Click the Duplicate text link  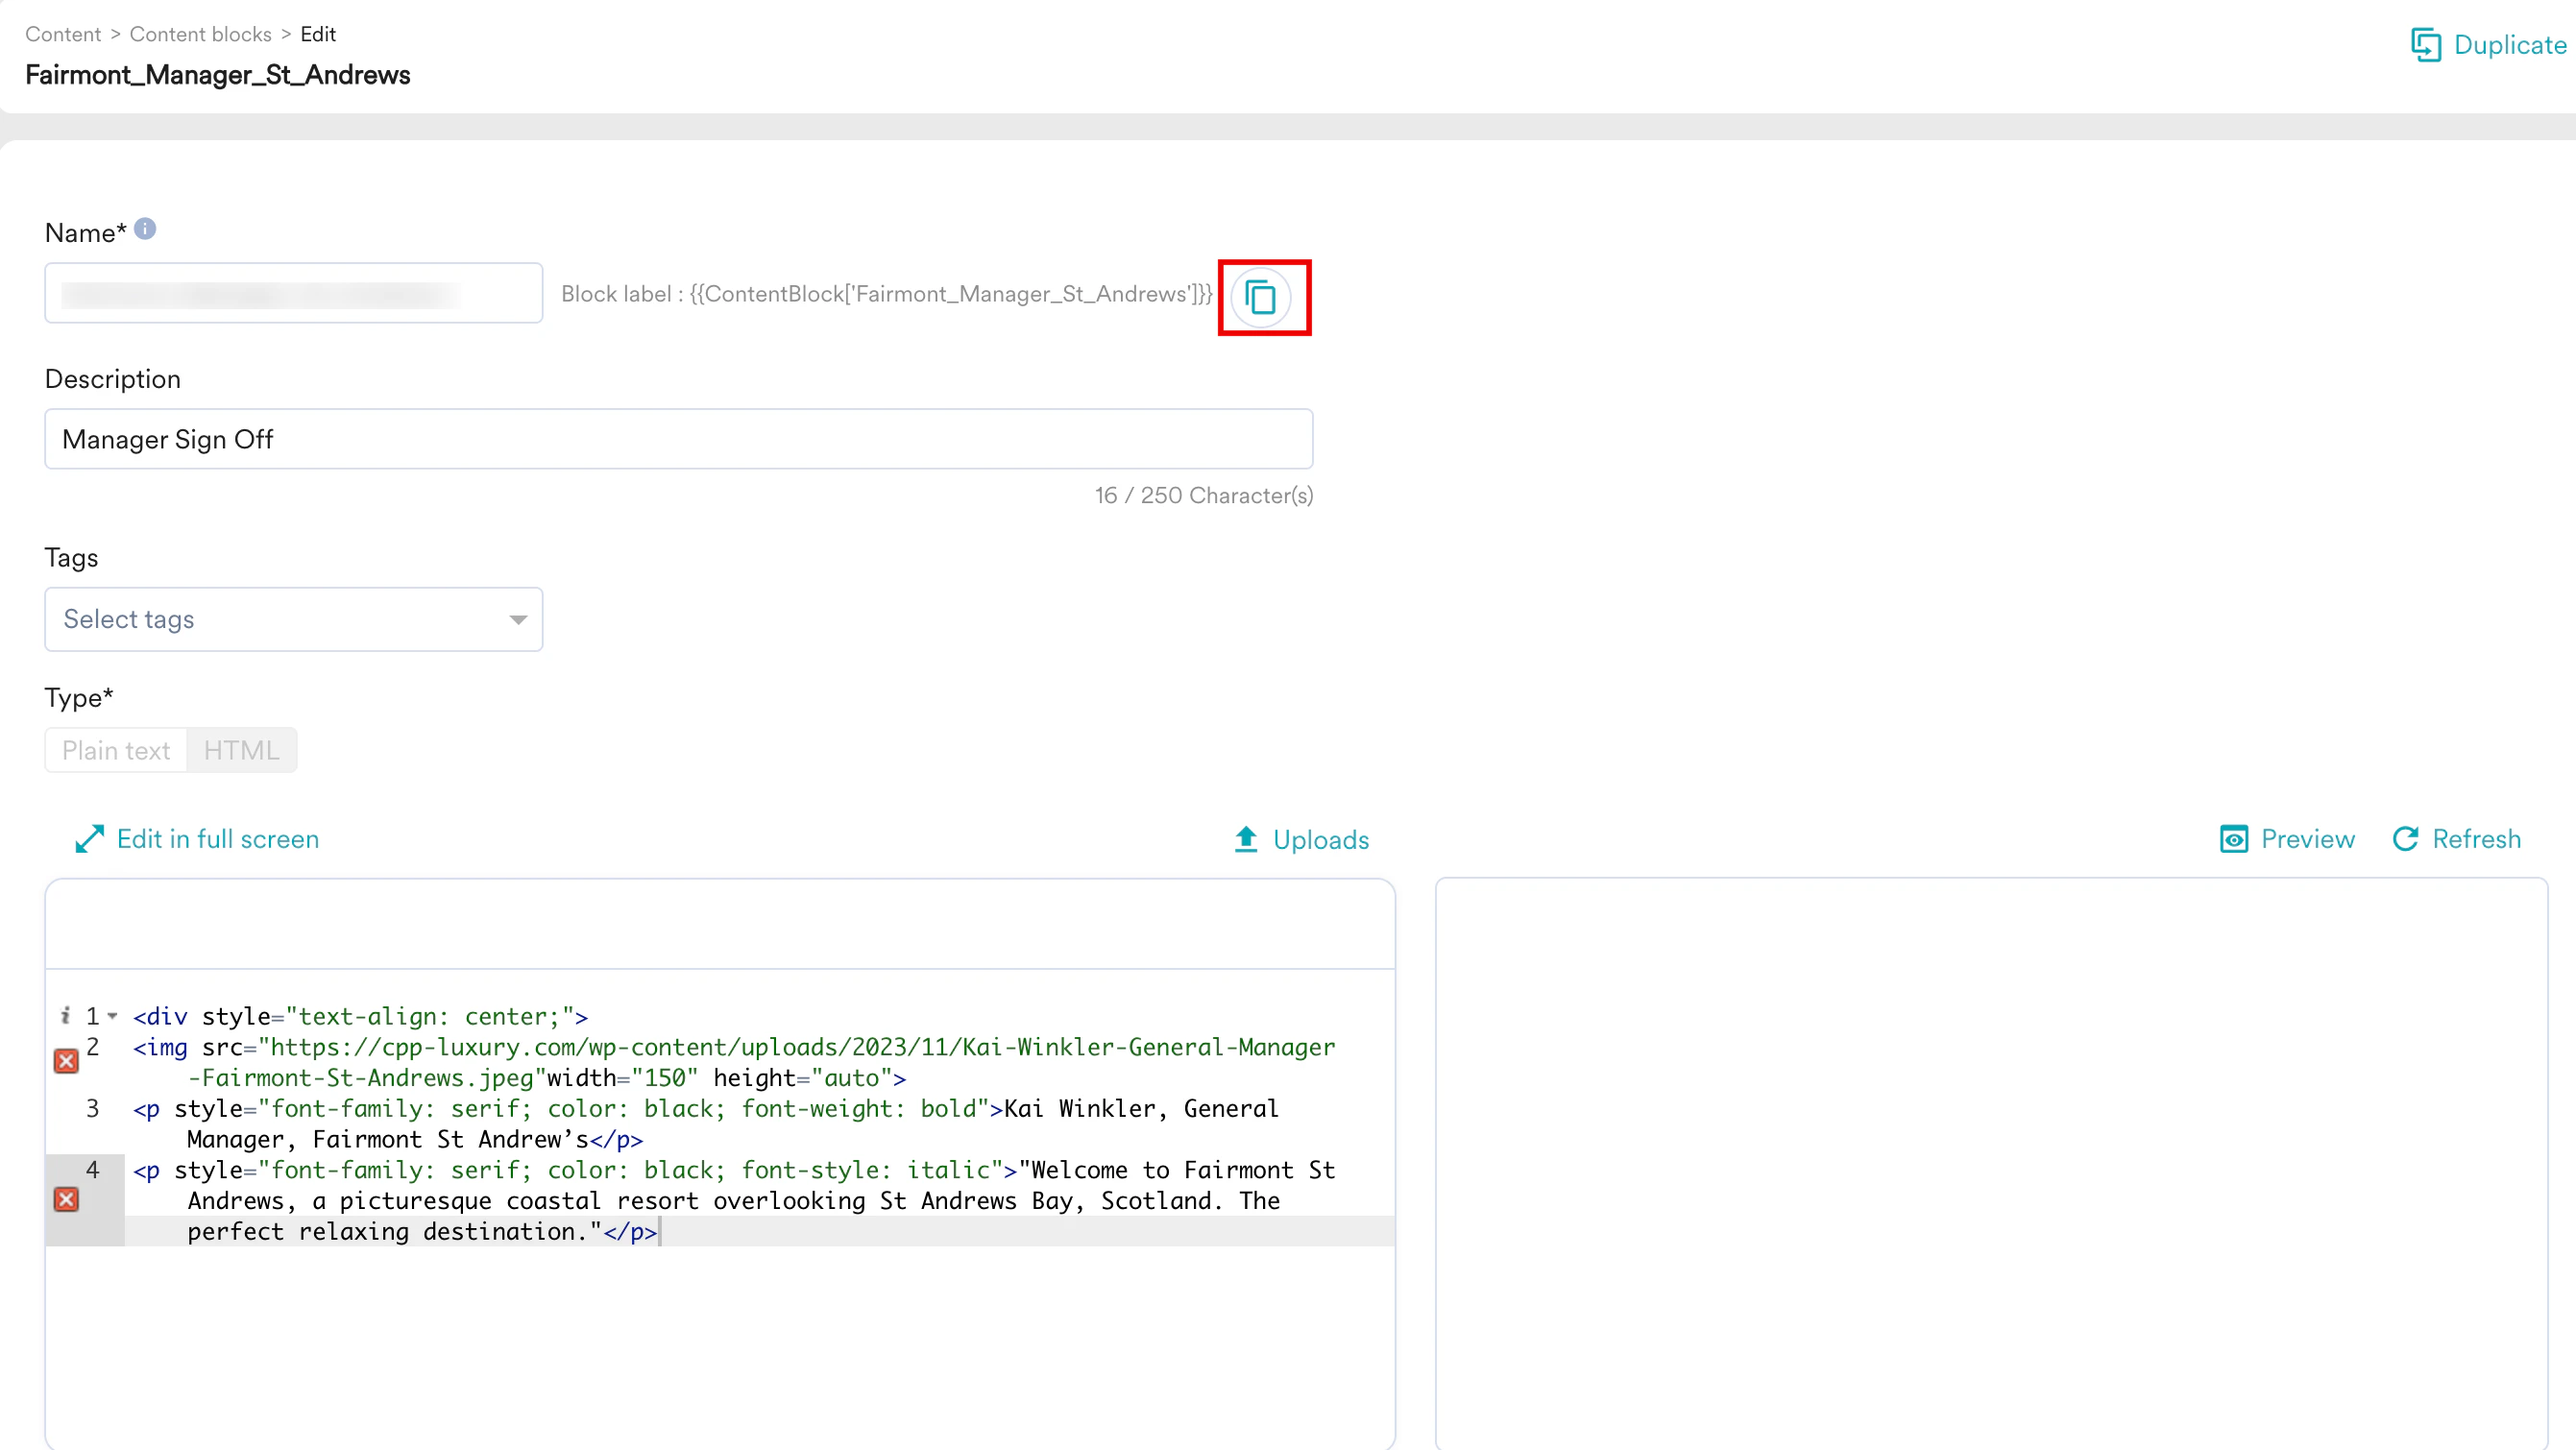2509,45
